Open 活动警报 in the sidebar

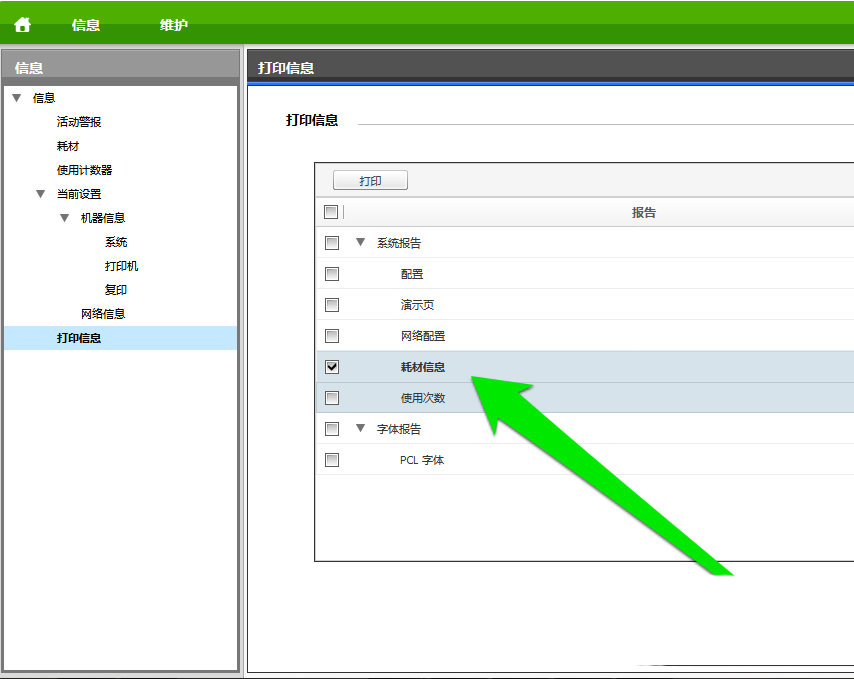click(79, 122)
